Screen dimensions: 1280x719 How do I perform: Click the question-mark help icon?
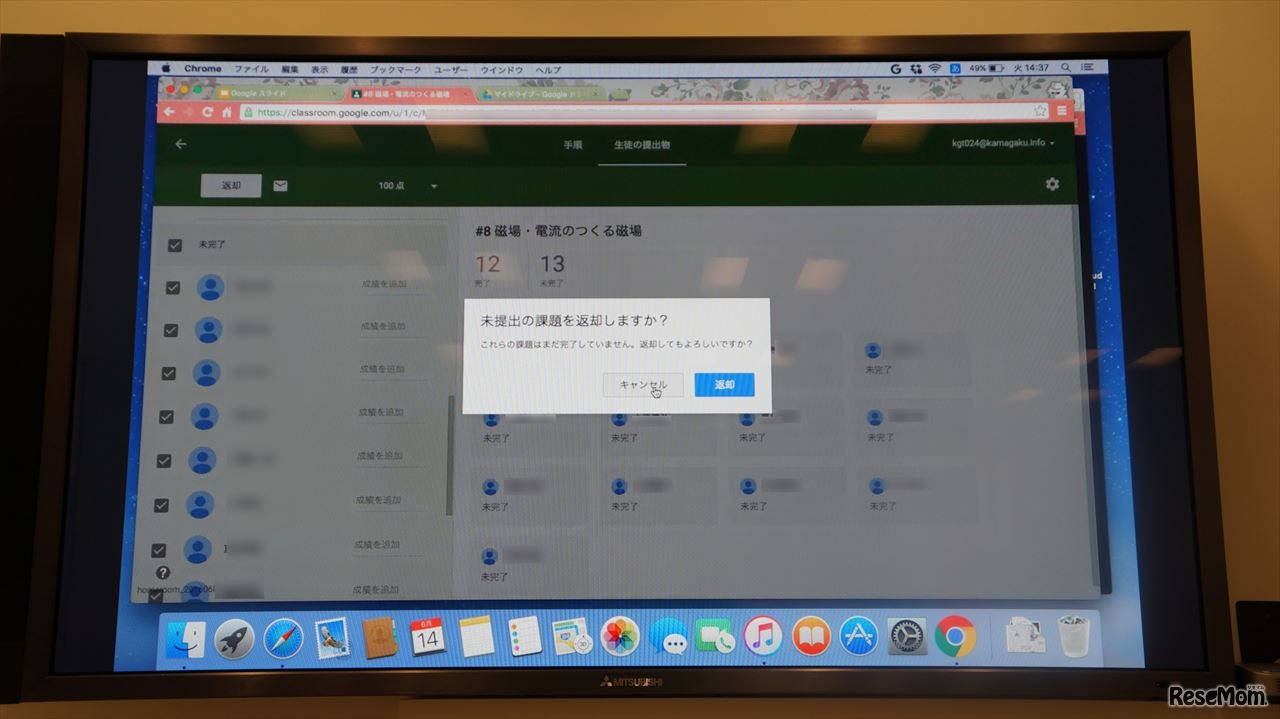(x=163, y=573)
